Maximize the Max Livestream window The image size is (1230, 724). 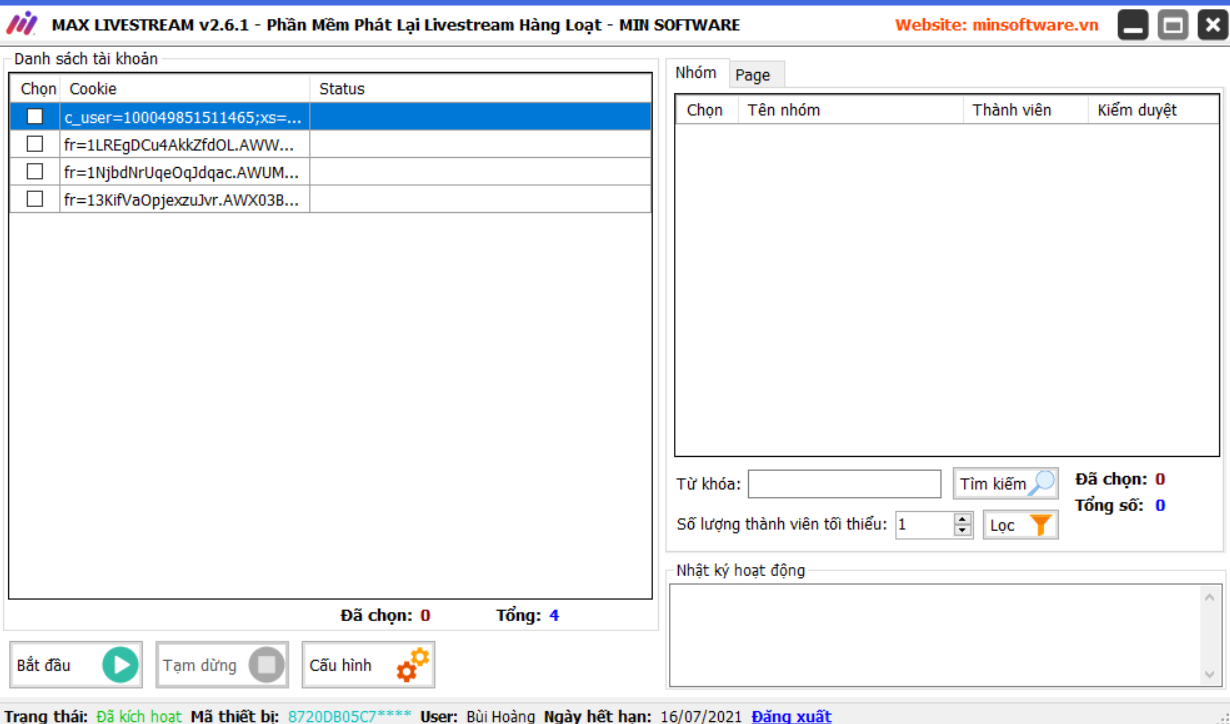pos(1173,25)
